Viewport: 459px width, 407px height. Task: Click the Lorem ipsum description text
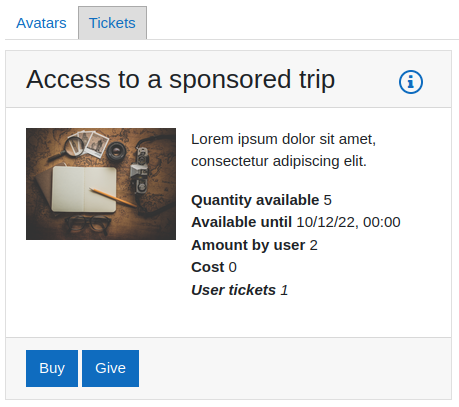[283, 150]
